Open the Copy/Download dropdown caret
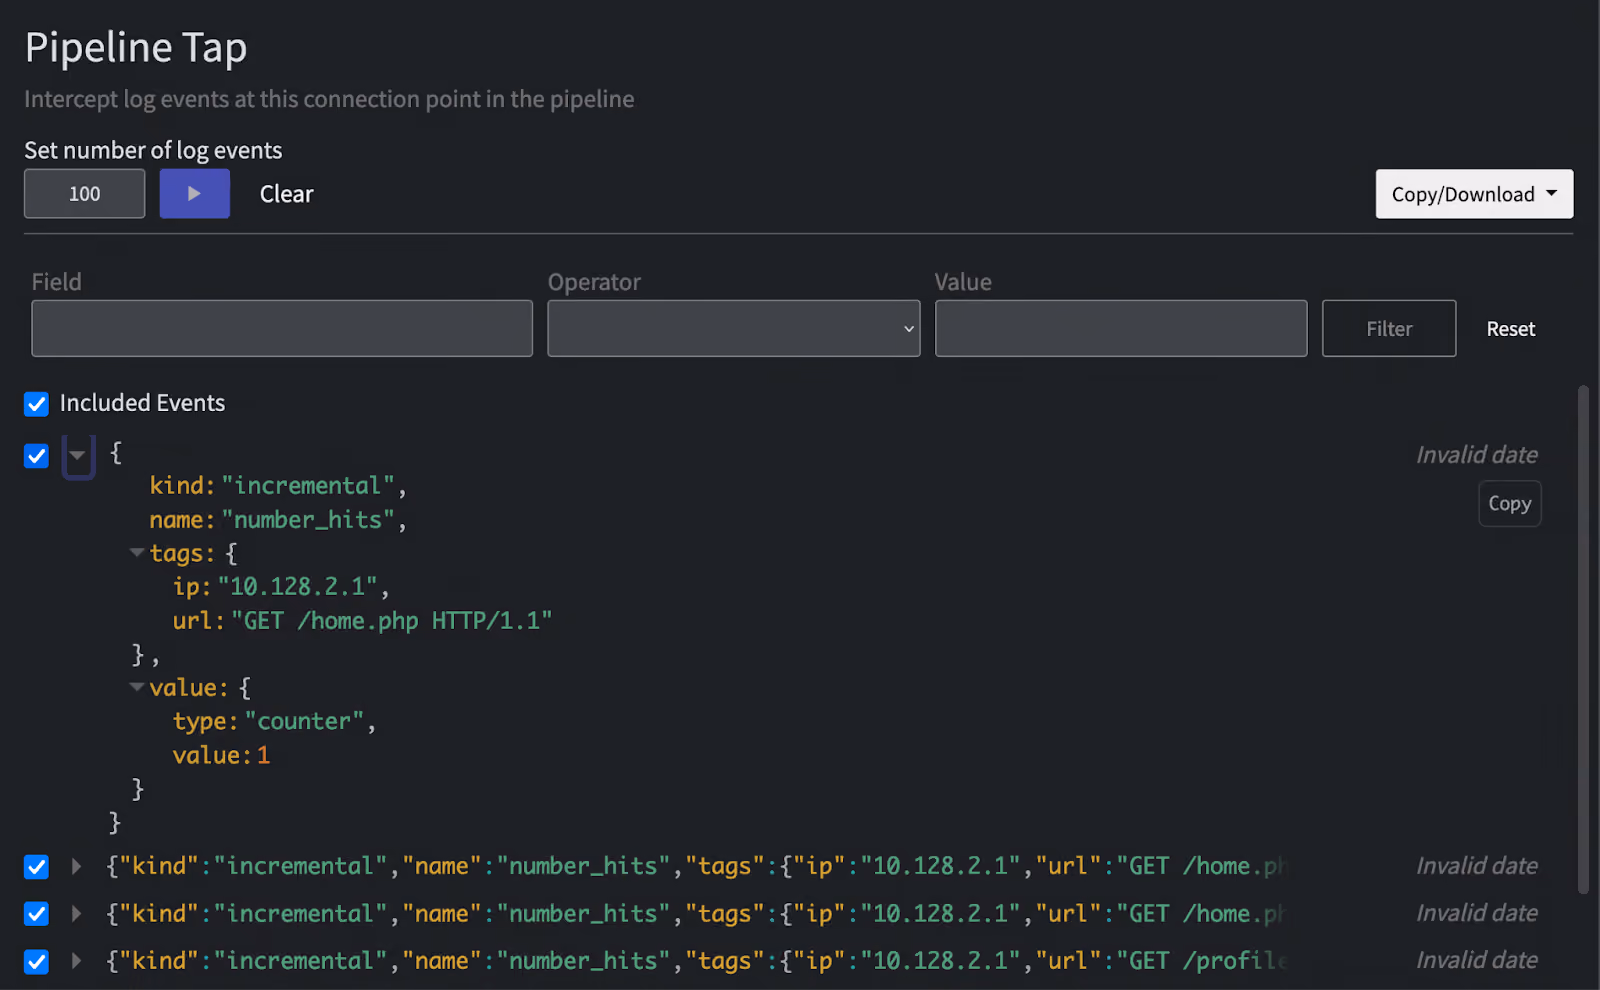 [x=1552, y=193]
